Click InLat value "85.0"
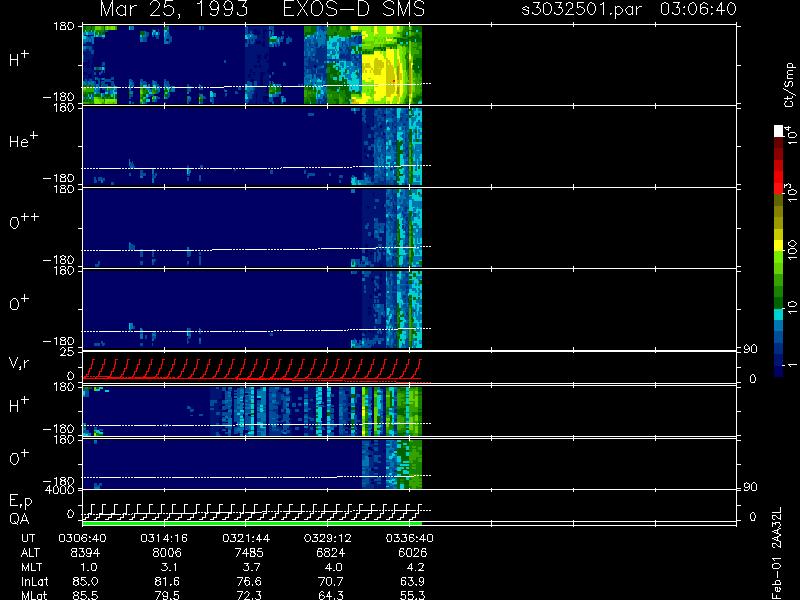The width and height of the screenshot is (800, 600). (85, 581)
